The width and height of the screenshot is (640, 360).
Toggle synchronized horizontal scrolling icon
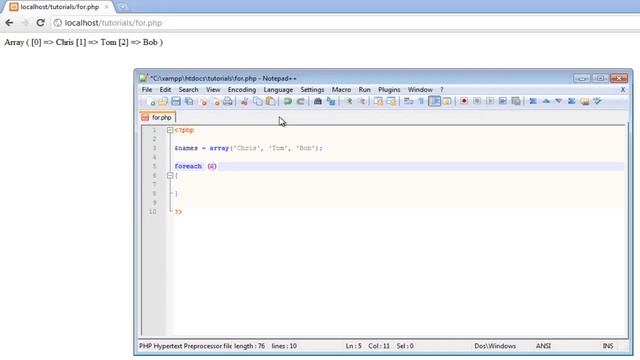tap(391, 101)
